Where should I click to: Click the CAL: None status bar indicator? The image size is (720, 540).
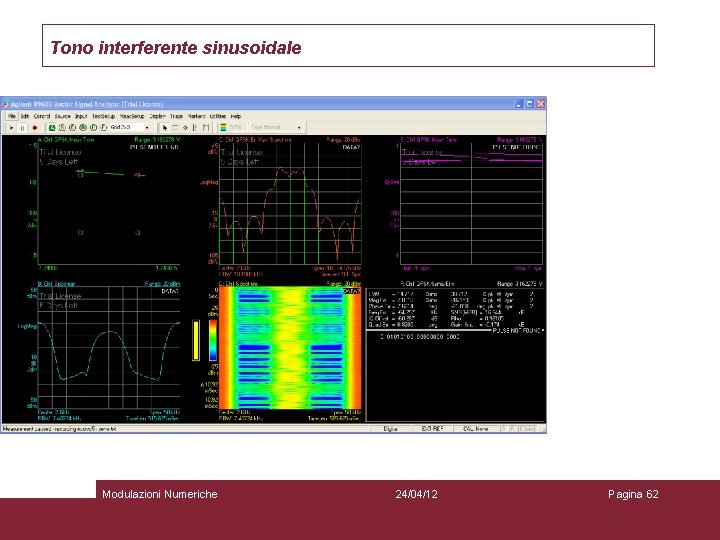click(475, 428)
